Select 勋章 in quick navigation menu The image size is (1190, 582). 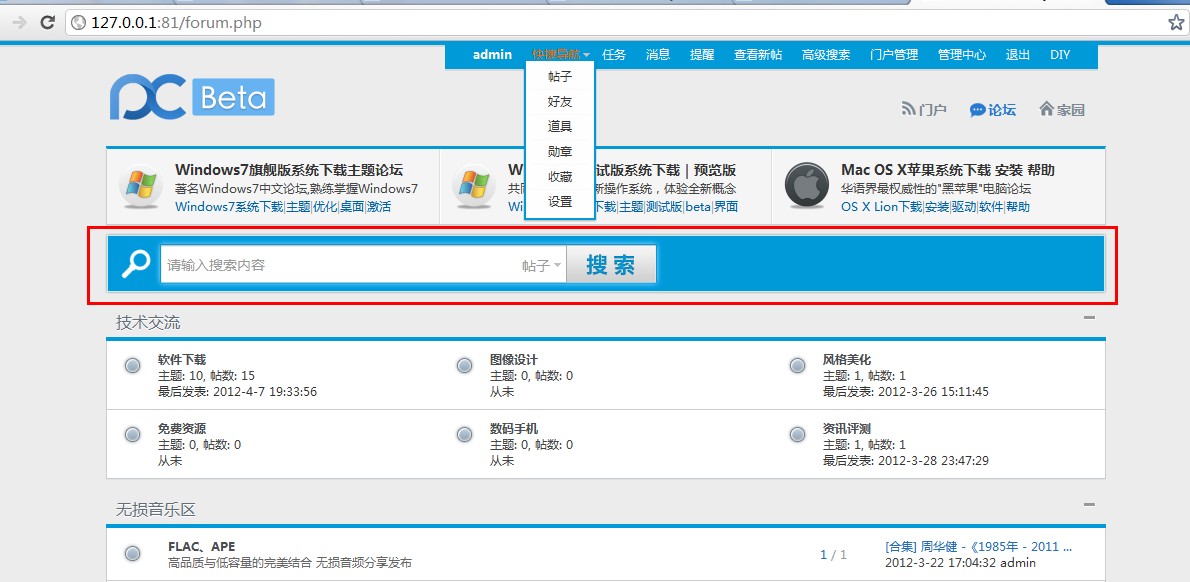pyautogui.click(x=559, y=152)
